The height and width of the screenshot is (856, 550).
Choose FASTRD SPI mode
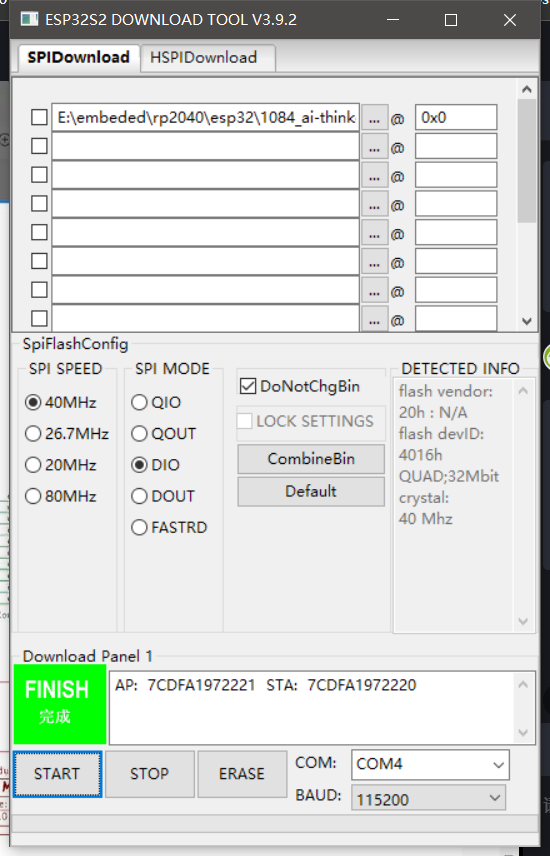coord(169,527)
